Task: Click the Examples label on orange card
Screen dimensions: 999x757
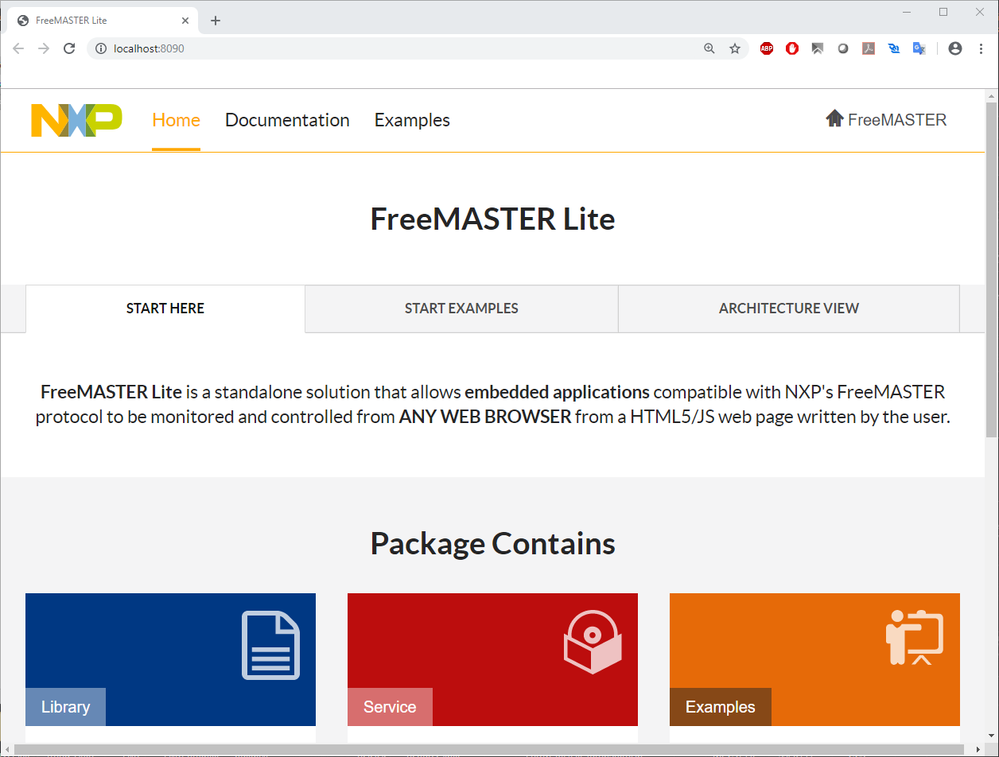Action: (x=721, y=707)
